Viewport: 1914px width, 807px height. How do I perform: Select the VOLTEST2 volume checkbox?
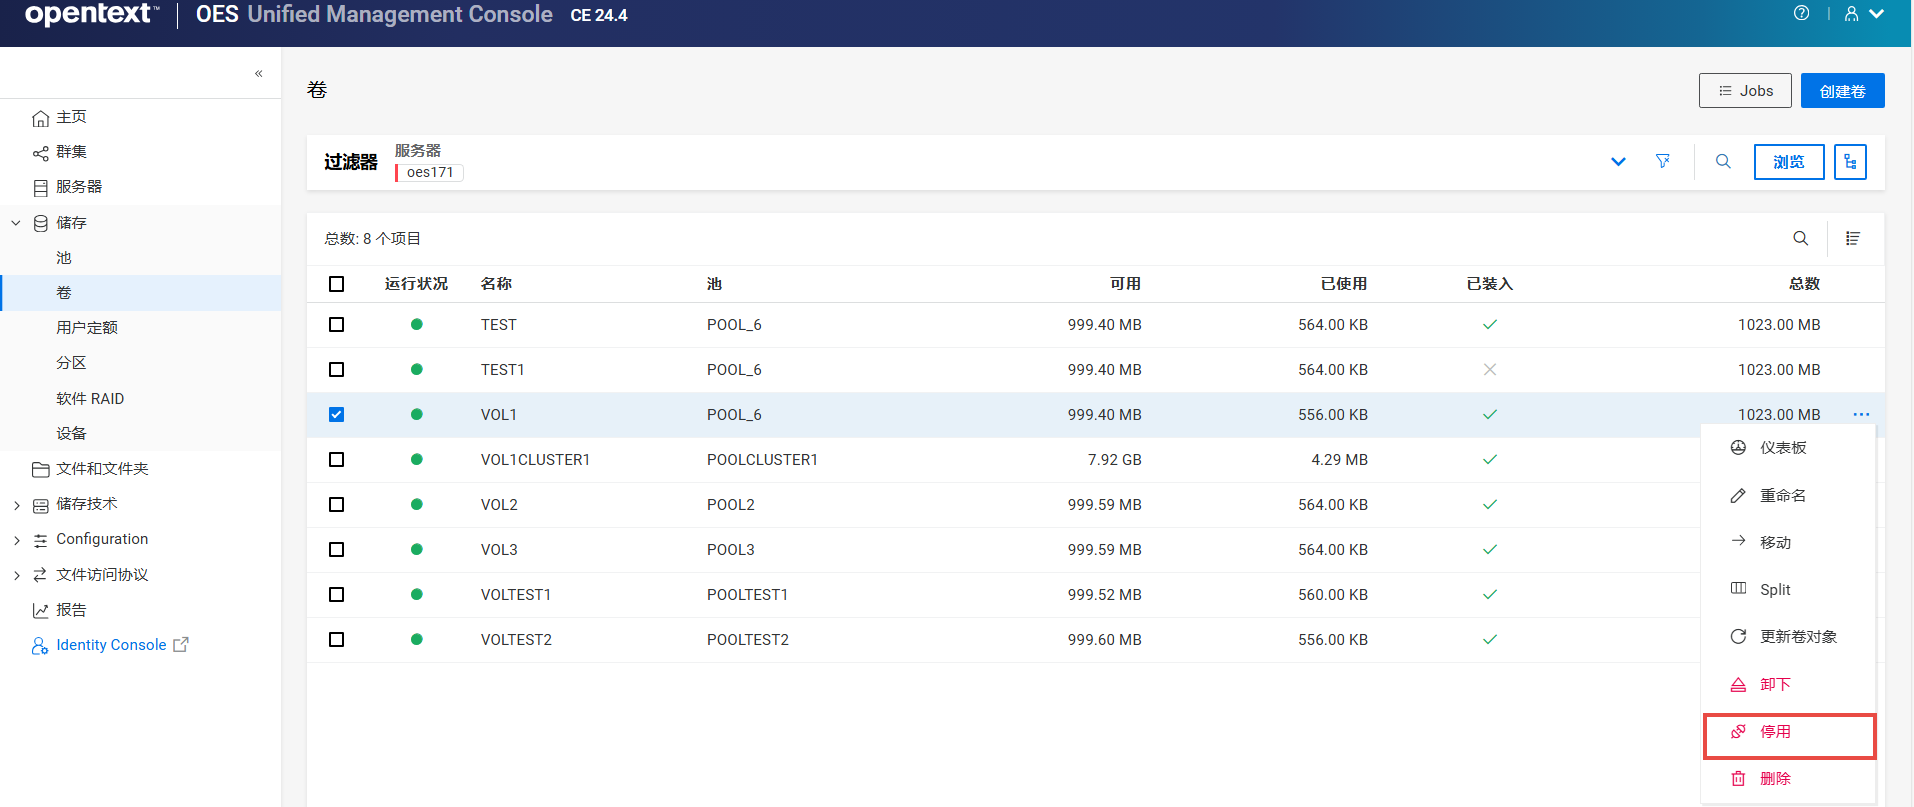point(336,639)
